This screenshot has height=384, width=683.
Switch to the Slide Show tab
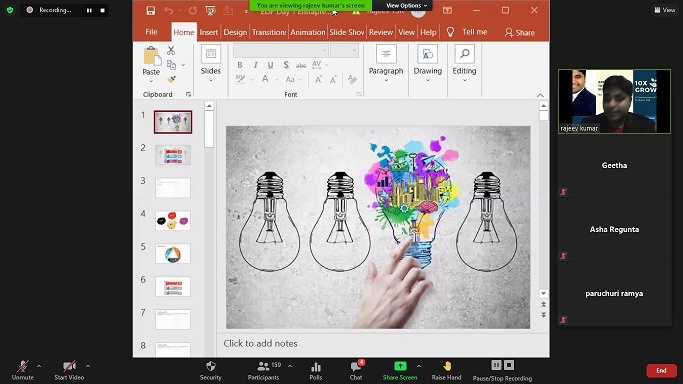(346, 32)
